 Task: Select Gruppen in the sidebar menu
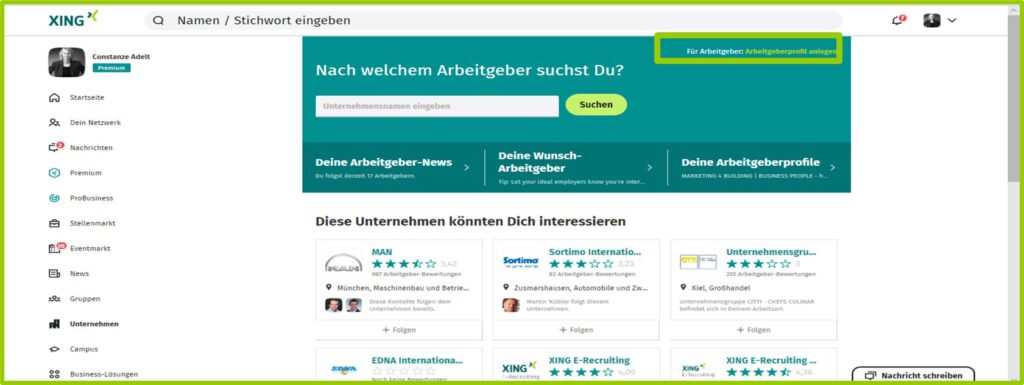85,299
